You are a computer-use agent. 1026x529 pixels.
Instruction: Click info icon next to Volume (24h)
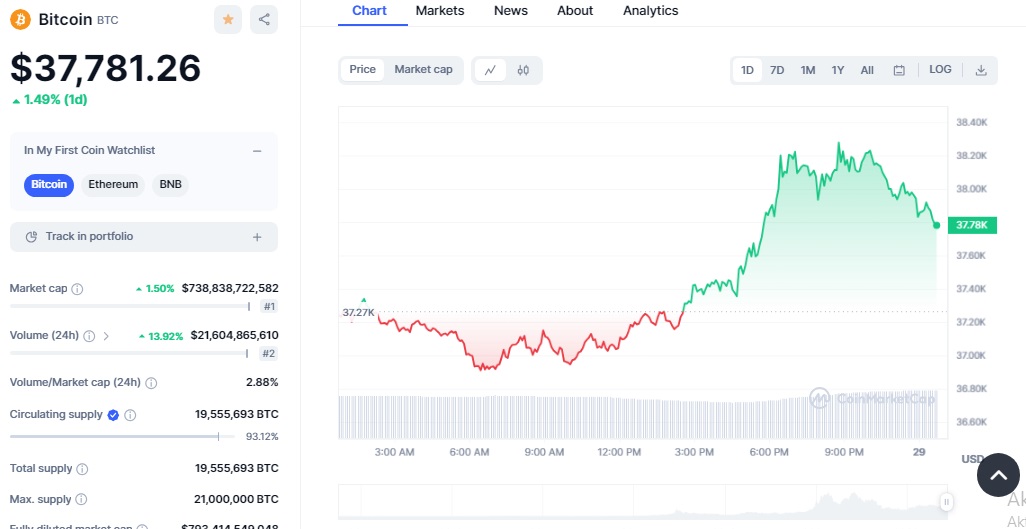[x=89, y=336]
